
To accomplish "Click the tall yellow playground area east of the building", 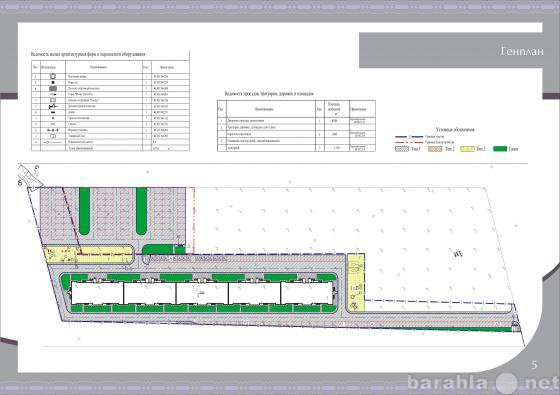I will (x=356, y=282).
